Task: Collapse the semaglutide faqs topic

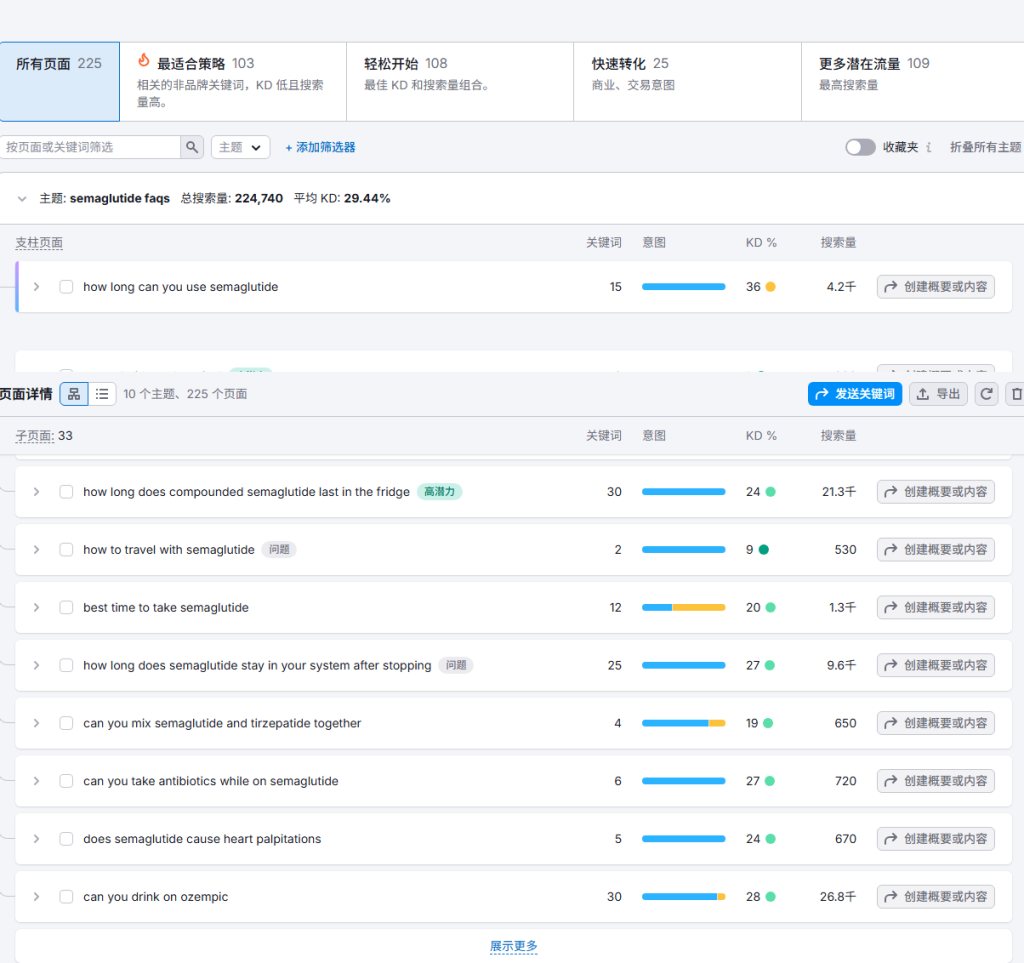Action: click(22, 198)
